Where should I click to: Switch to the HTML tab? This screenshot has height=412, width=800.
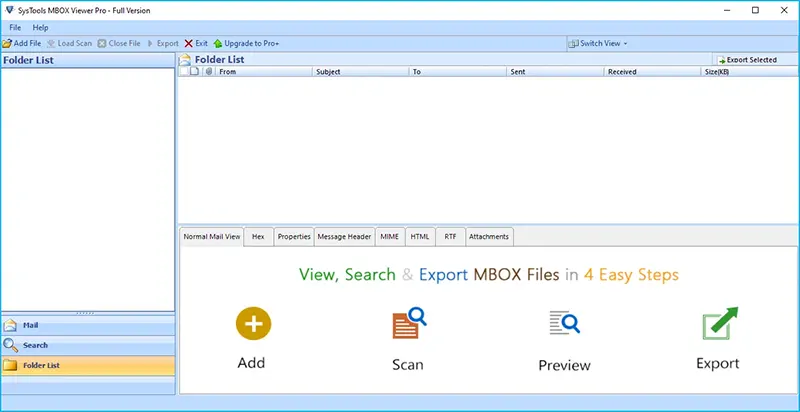coord(420,237)
